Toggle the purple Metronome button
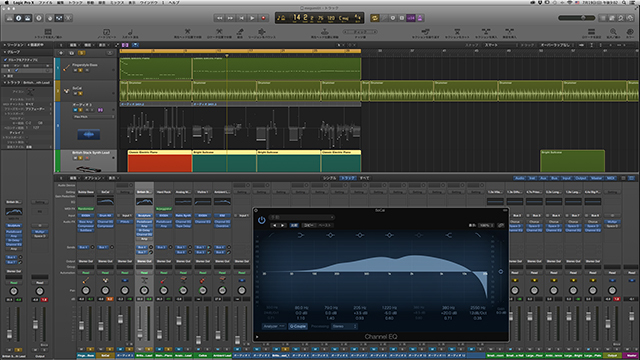 click(420, 18)
